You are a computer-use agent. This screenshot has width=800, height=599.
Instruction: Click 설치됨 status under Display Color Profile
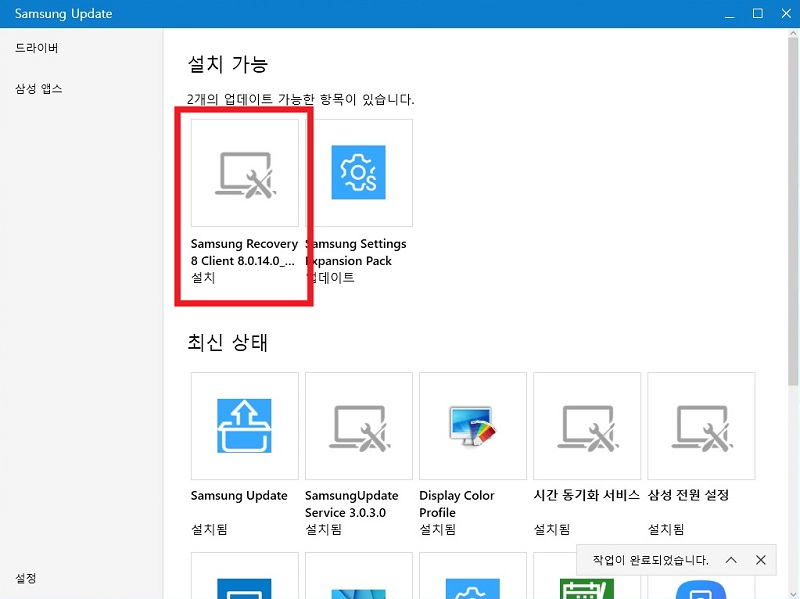click(437, 529)
